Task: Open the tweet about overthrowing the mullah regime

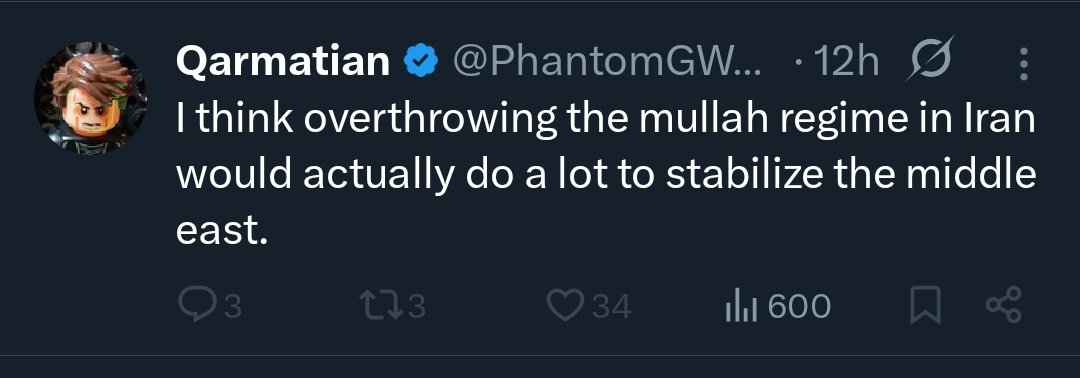Action: click(x=606, y=177)
